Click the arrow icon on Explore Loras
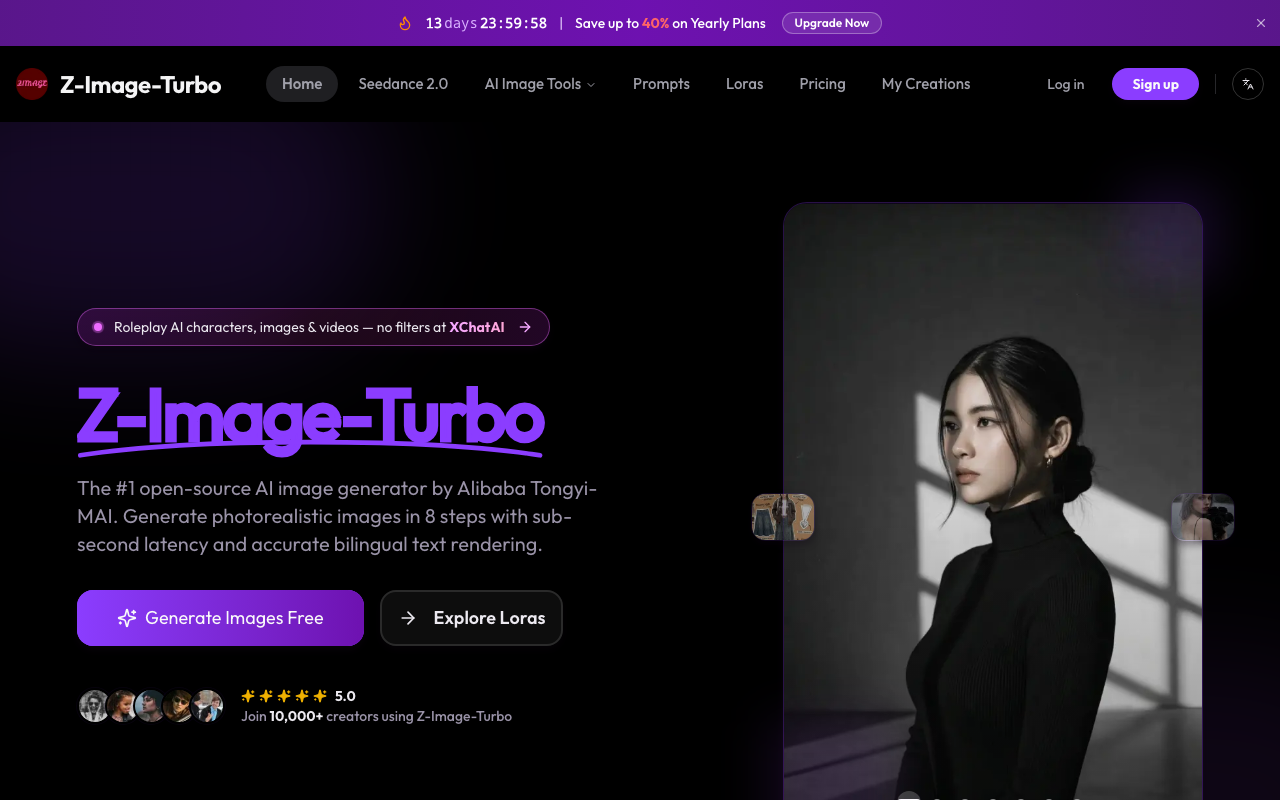Screen dimensions: 1280x800 point(408,618)
